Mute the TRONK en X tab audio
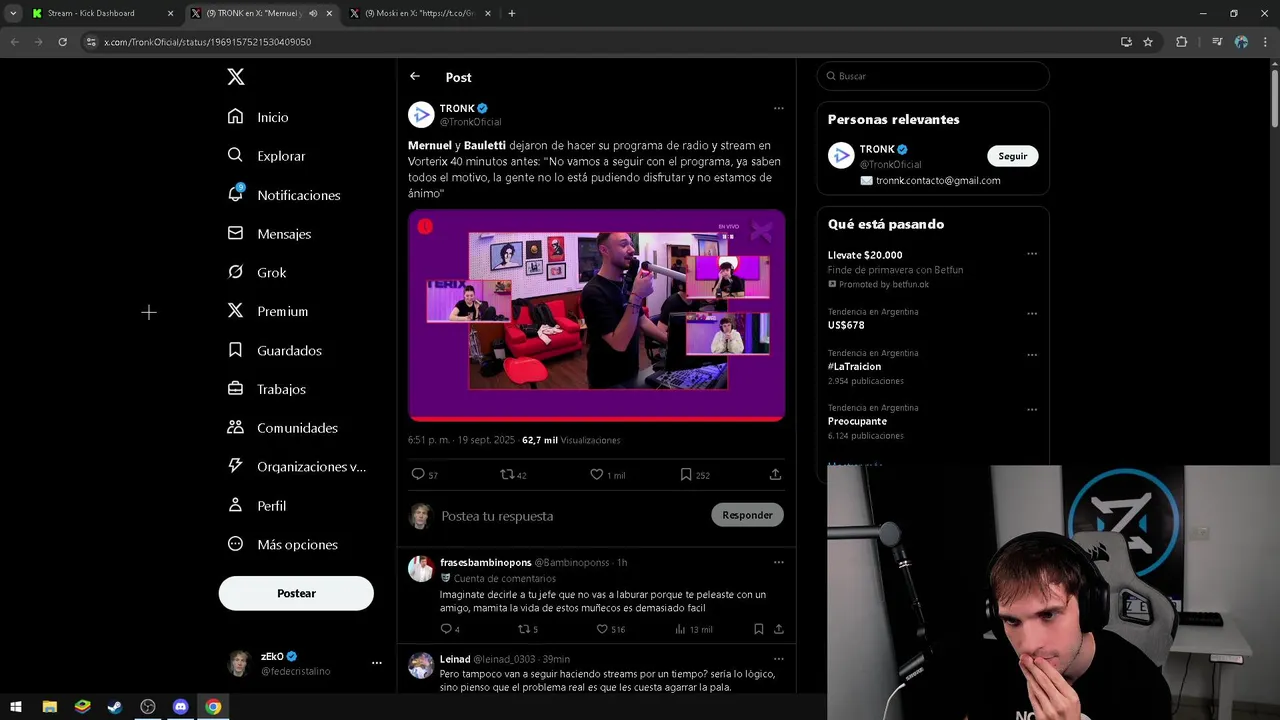Viewport: 1280px width, 720px height. coord(313,13)
